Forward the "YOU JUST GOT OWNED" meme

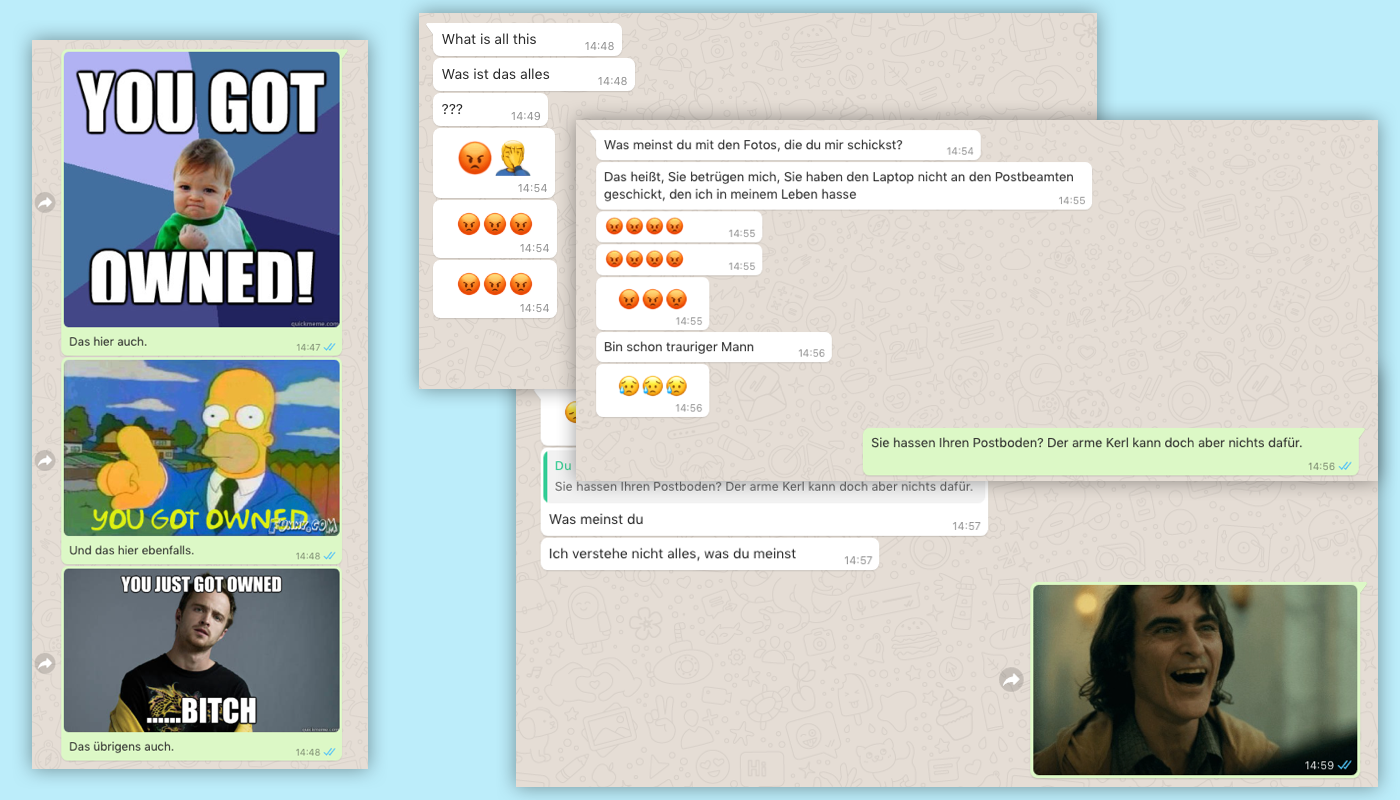point(45,663)
